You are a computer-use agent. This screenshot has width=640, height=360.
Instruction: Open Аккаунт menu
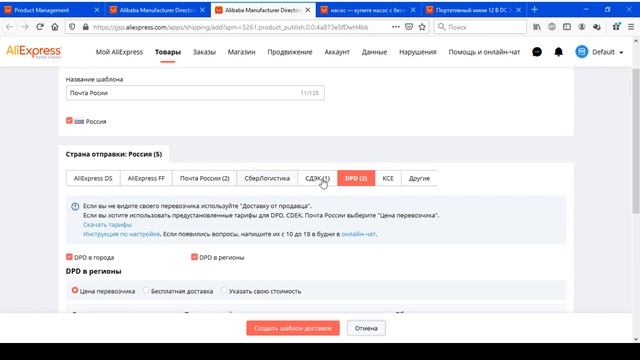tap(337, 52)
